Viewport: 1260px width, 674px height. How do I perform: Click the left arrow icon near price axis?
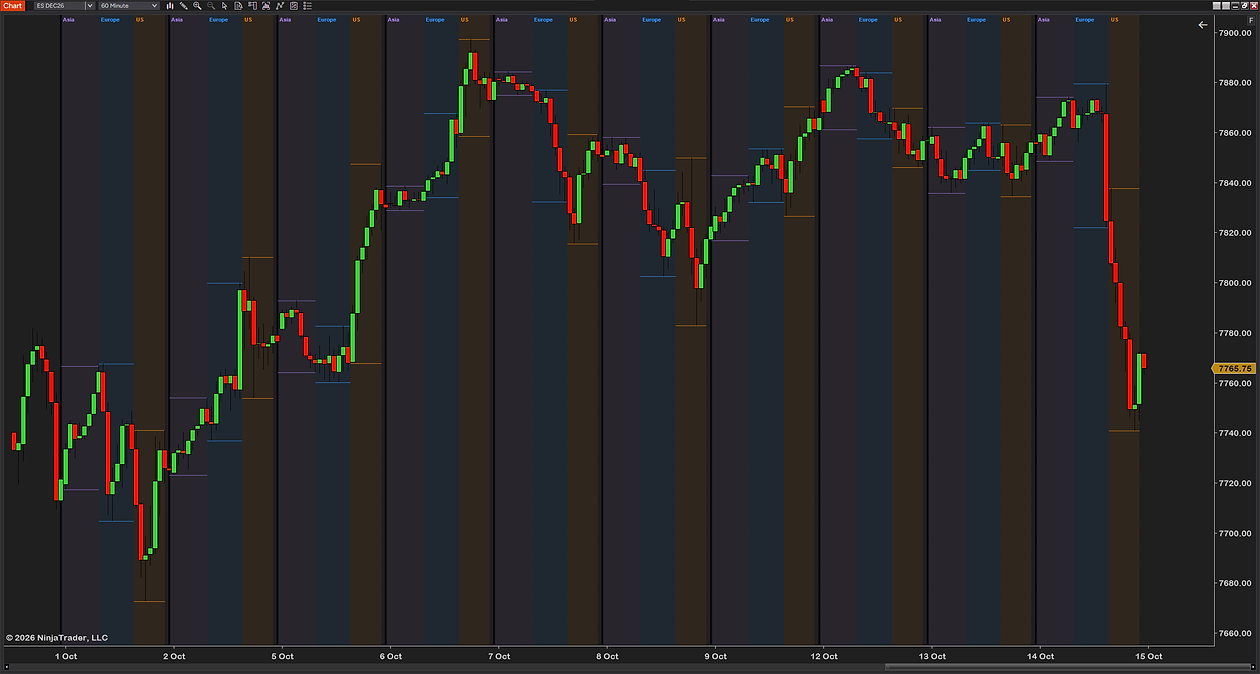(1203, 25)
